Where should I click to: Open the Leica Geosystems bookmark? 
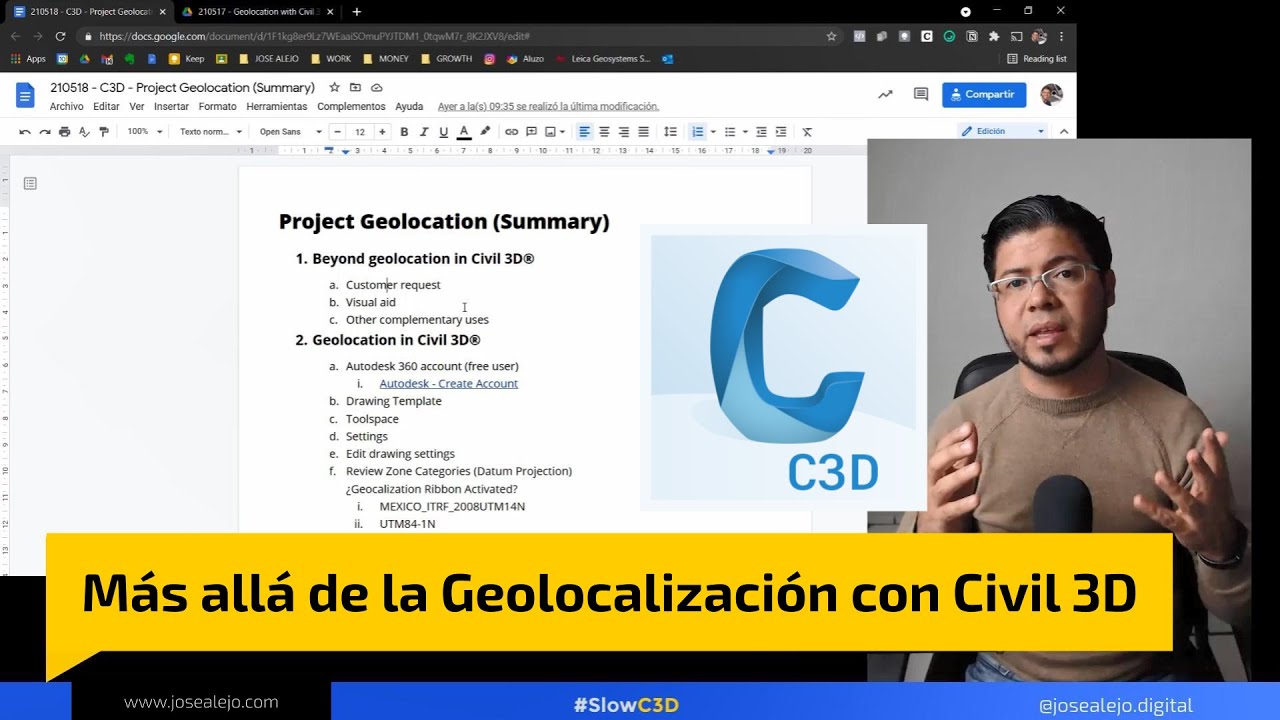[x=602, y=59]
